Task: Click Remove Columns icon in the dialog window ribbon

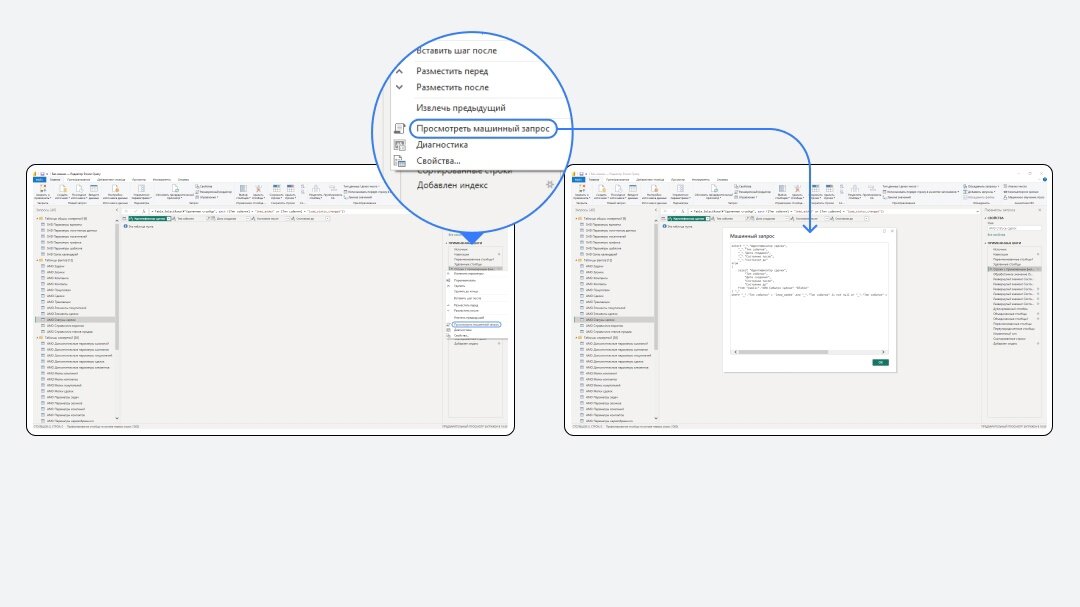Action: coord(798,189)
